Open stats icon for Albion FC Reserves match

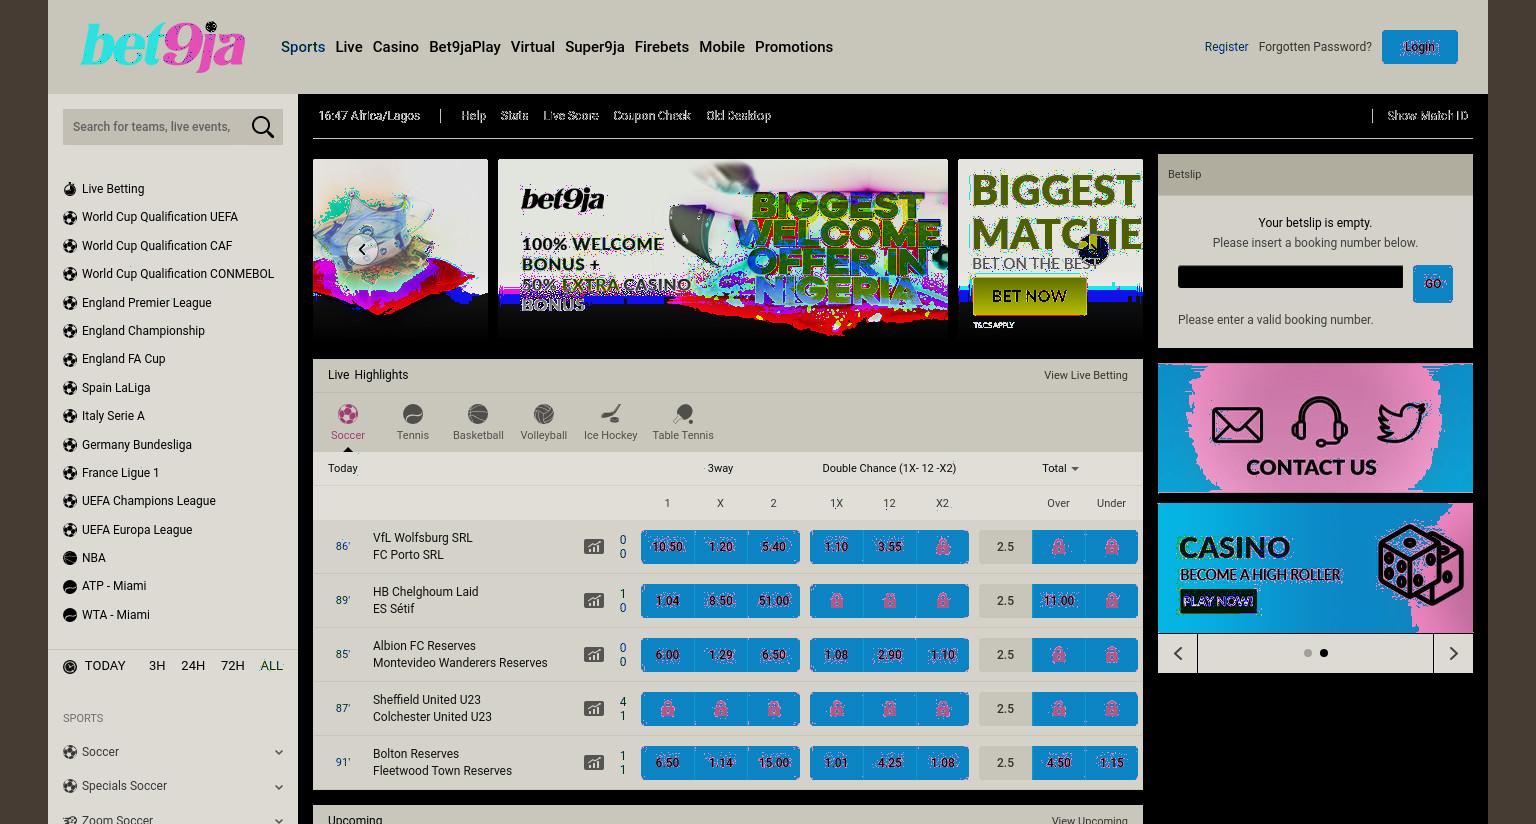(594, 655)
